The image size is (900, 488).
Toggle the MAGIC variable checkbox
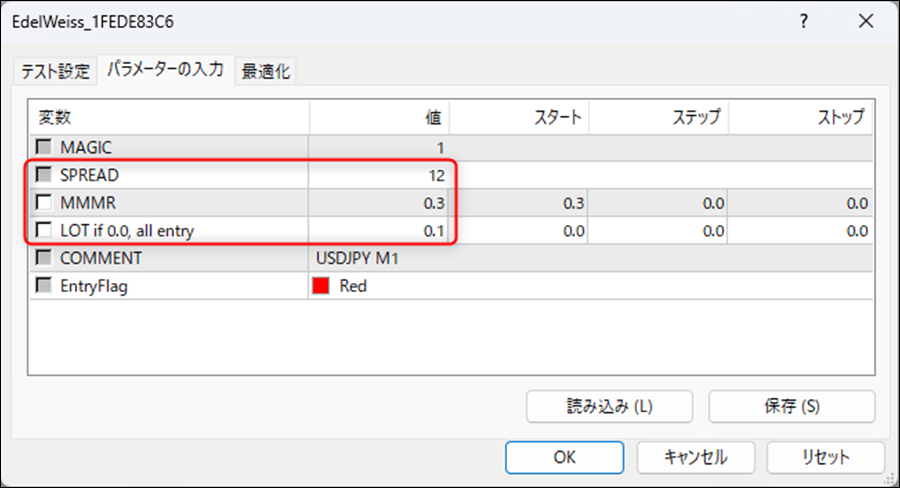(x=44, y=147)
